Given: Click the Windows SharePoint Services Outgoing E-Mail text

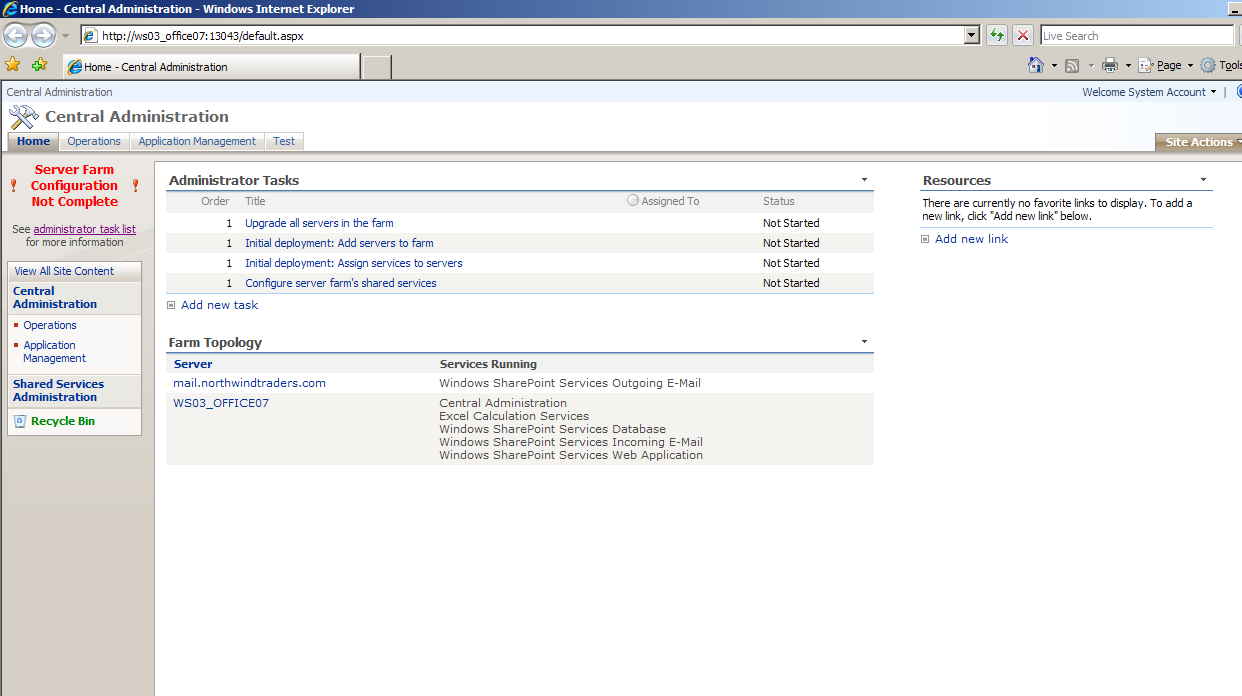Looking at the screenshot, I should [x=570, y=383].
